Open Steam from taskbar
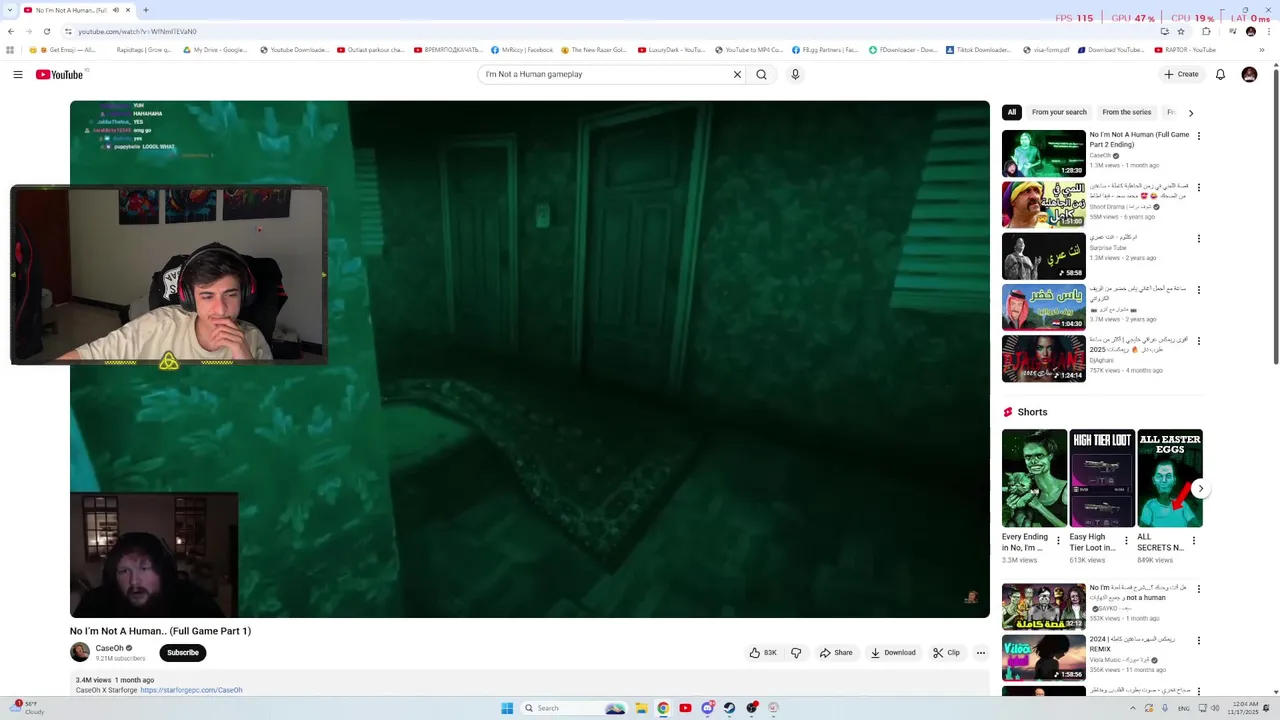1280x720 pixels. coord(729,708)
